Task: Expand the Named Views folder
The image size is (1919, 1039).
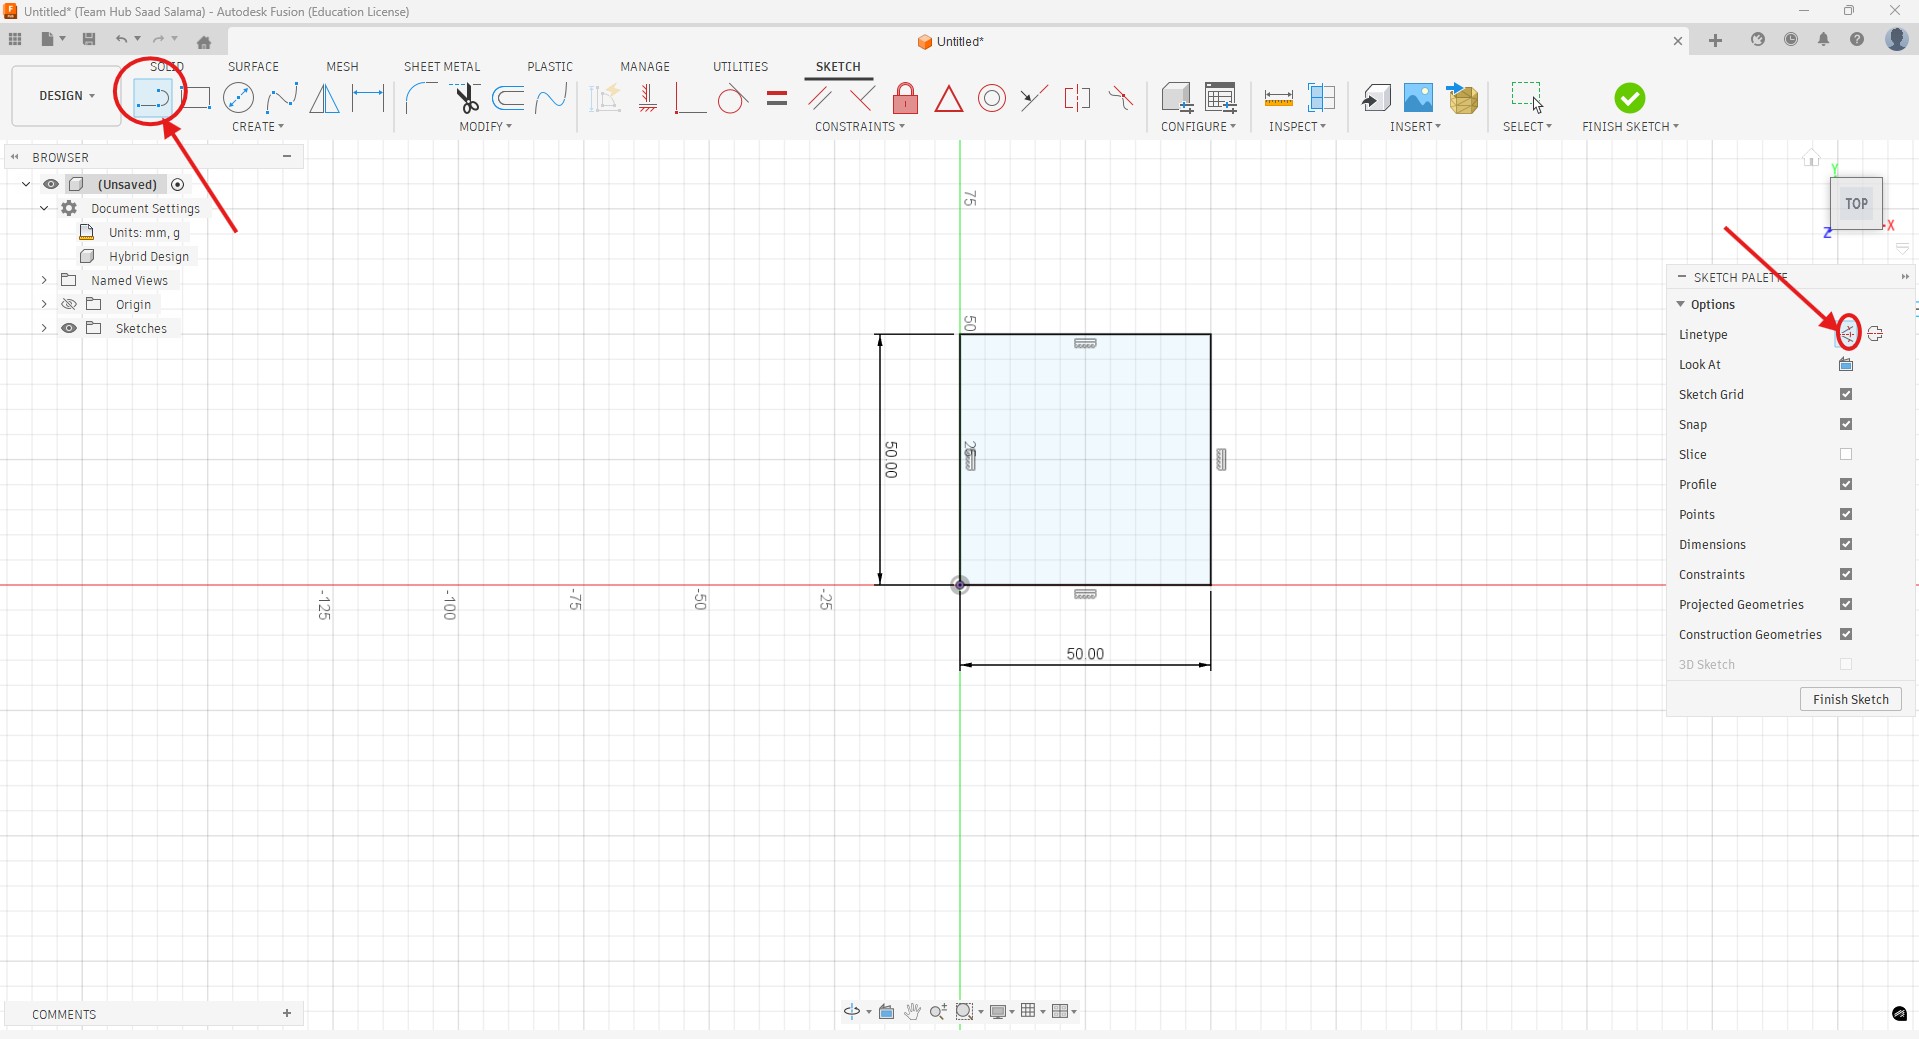Action: (x=44, y=280)
